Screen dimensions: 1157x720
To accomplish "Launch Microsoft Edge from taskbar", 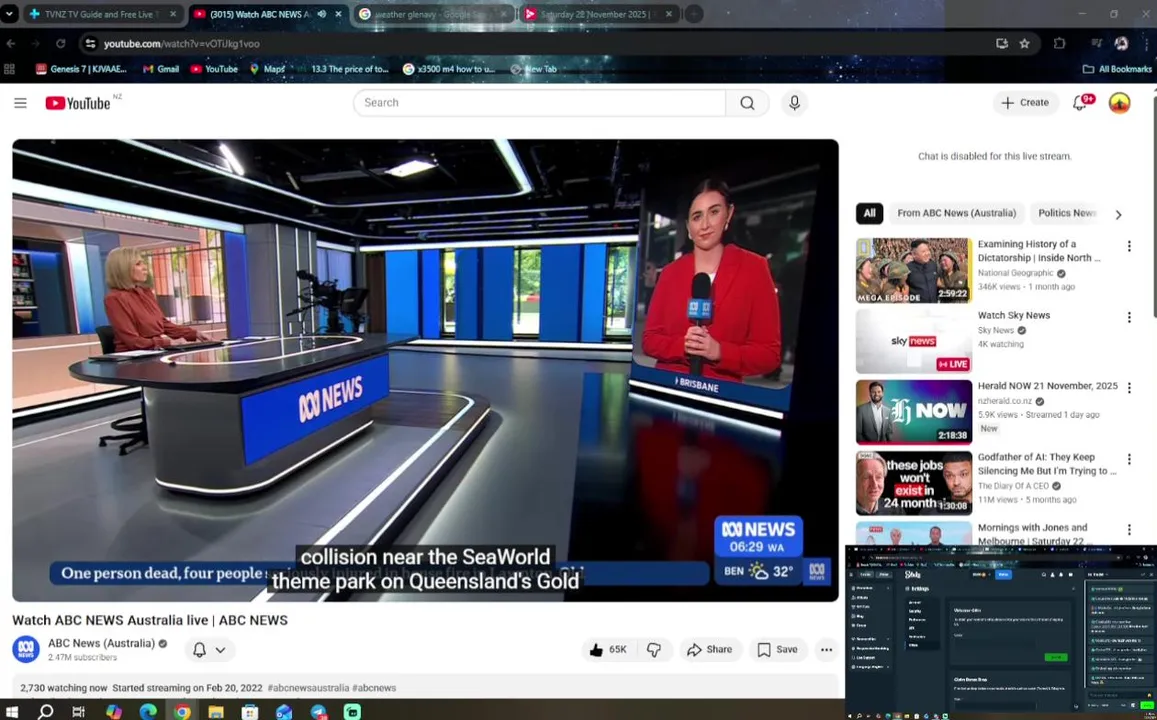I will (148, 711).
